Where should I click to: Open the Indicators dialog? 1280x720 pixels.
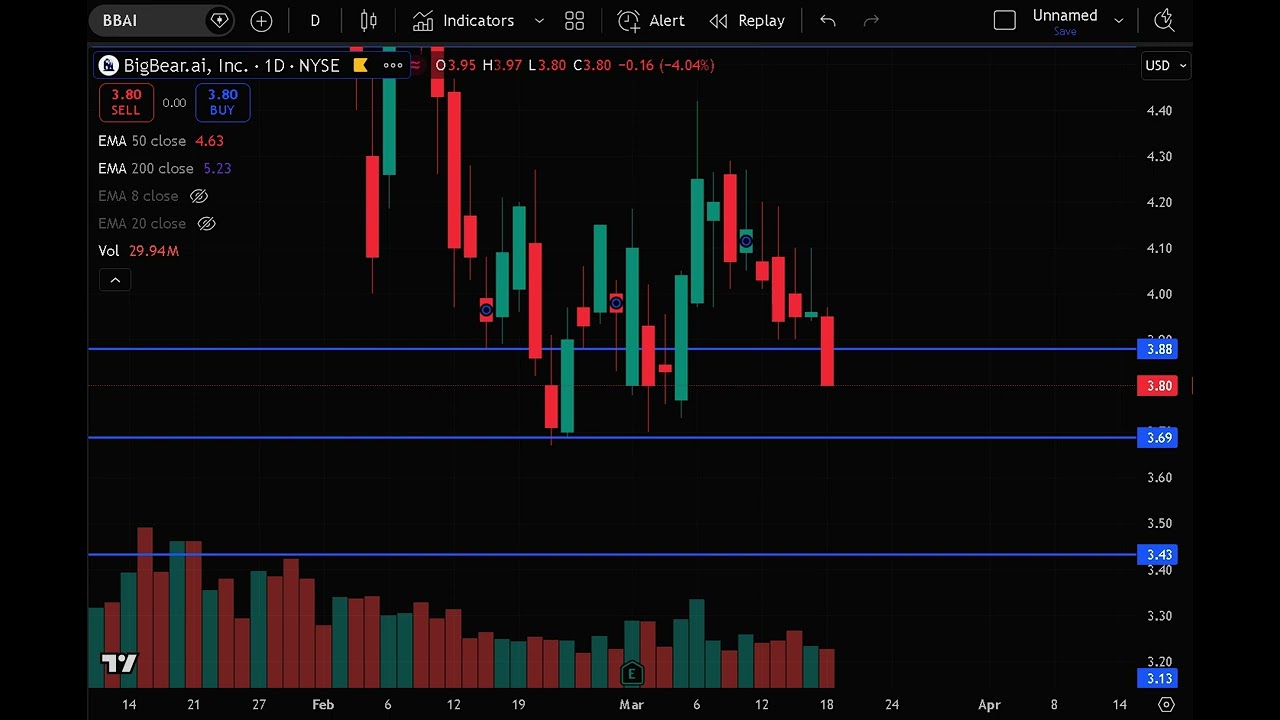pyautogui.click(x=464, y=20)
